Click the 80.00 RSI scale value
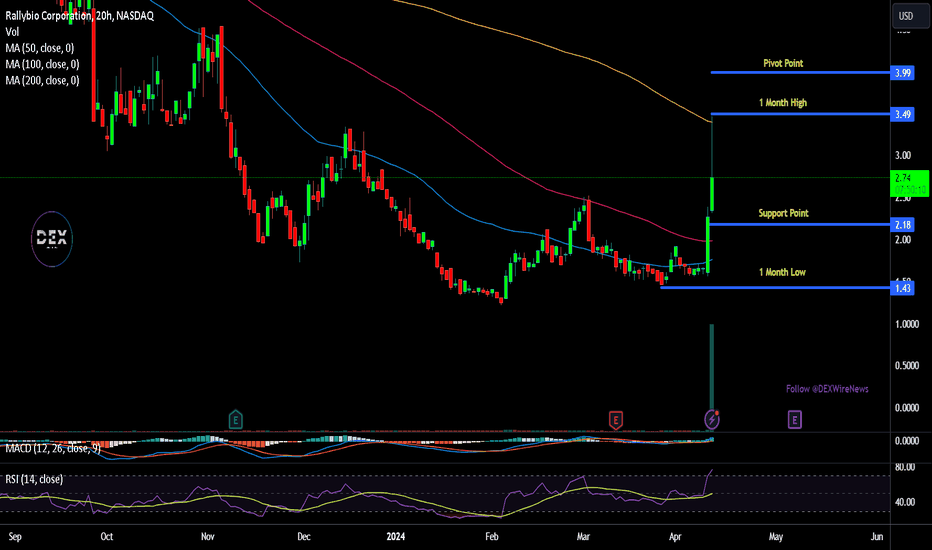Viewport: 932px width, 550px height. [x=905, y=467]
